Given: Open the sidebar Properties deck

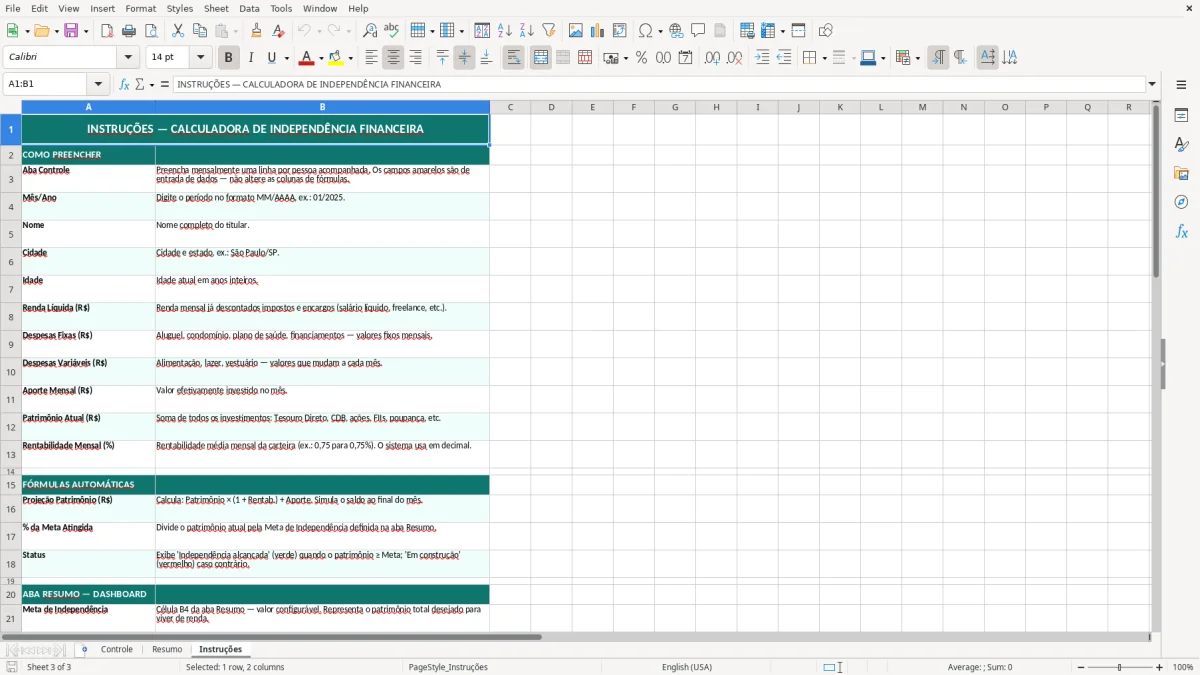Looking at the screenshot, I should click(1181, 116).
